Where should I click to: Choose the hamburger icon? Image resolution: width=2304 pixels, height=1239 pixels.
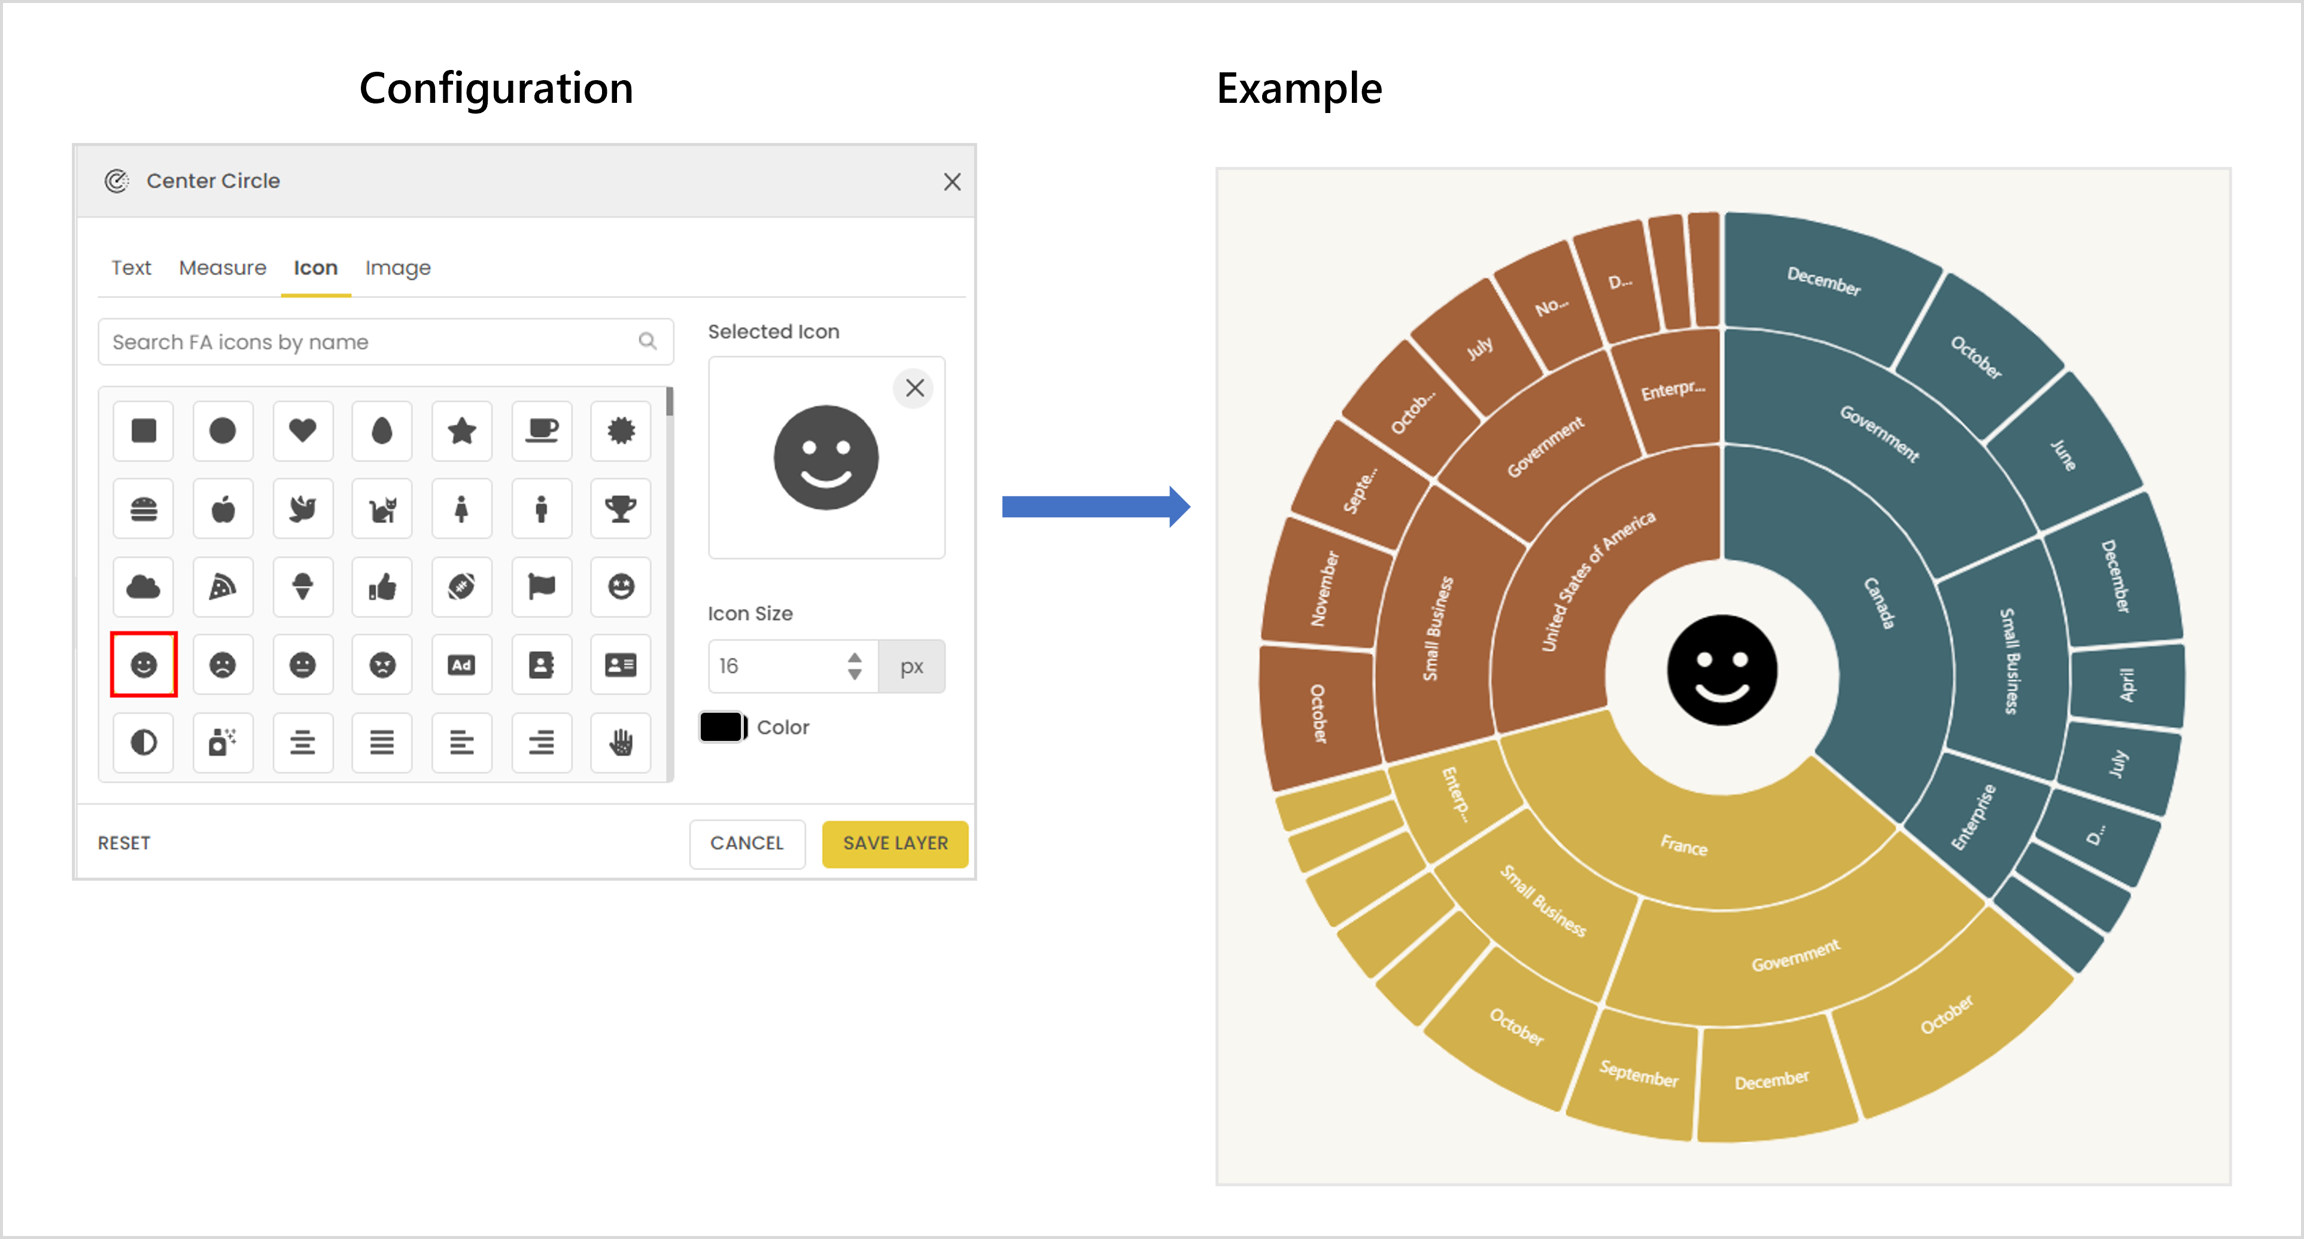143,509
